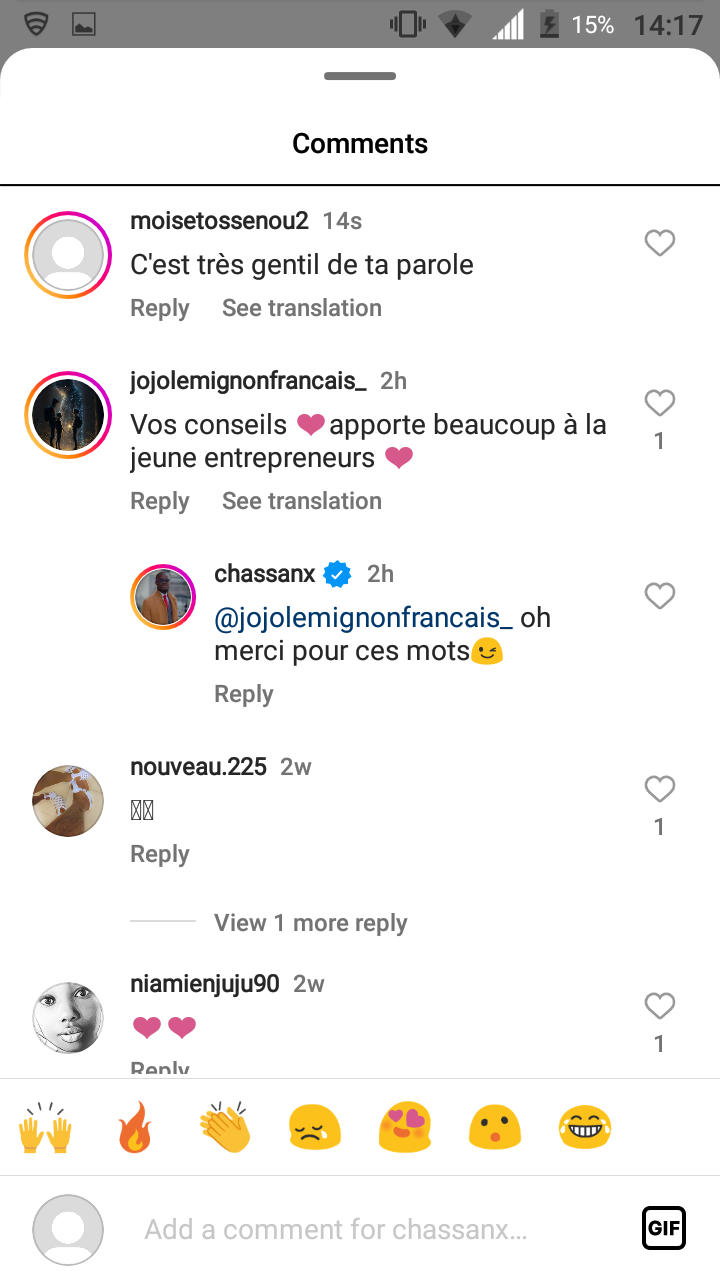Reply to nouveau.225's comment

coord(160,854)
